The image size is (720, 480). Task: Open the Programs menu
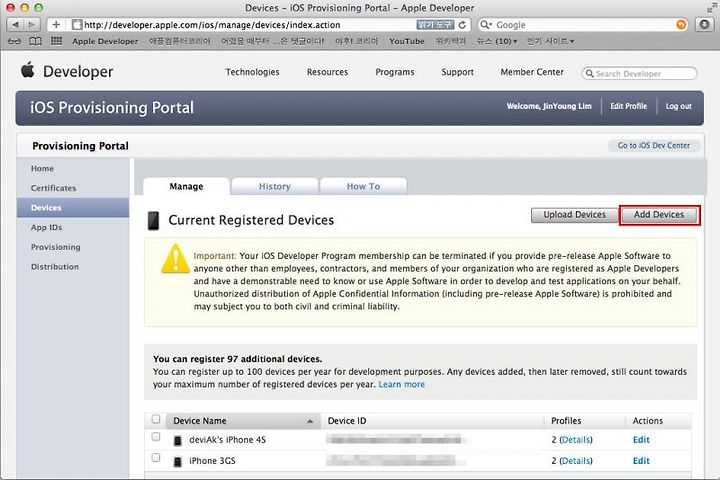pyautogui.click(x=395, y=72)
